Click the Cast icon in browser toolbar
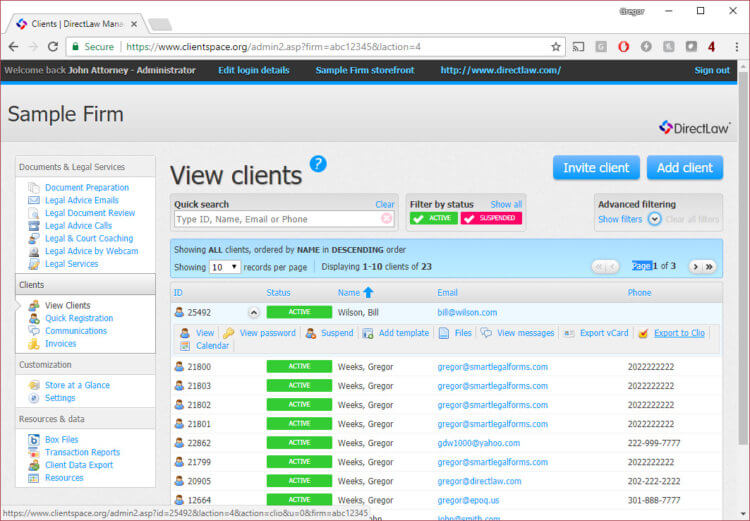750x521 pixels. tap(579, 47)
